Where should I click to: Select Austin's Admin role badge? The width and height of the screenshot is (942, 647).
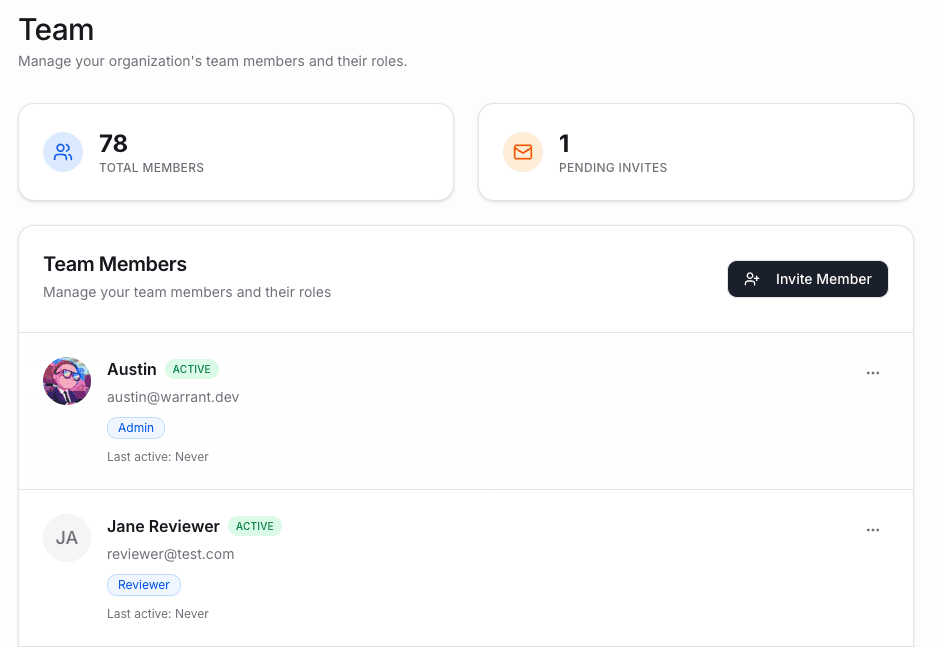[135, 427]
